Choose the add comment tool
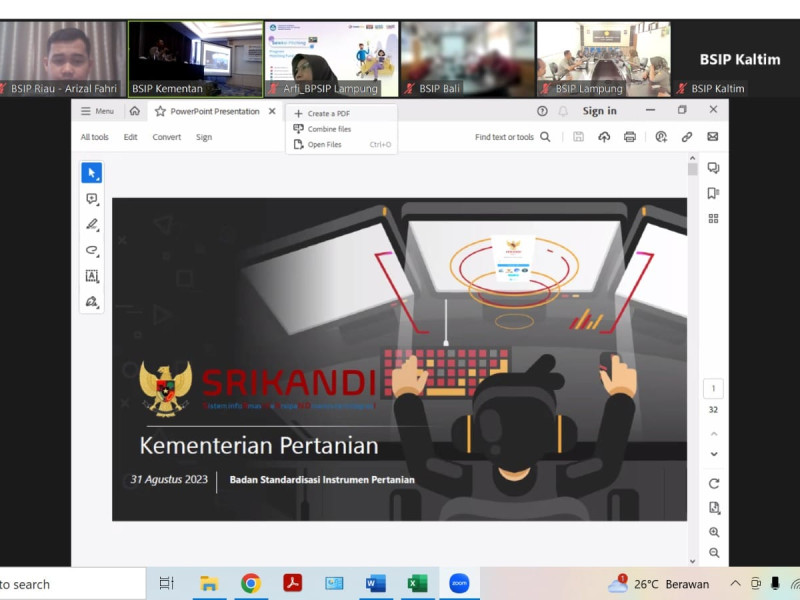Viewport: 800px width, 600px height. (92, 199)
